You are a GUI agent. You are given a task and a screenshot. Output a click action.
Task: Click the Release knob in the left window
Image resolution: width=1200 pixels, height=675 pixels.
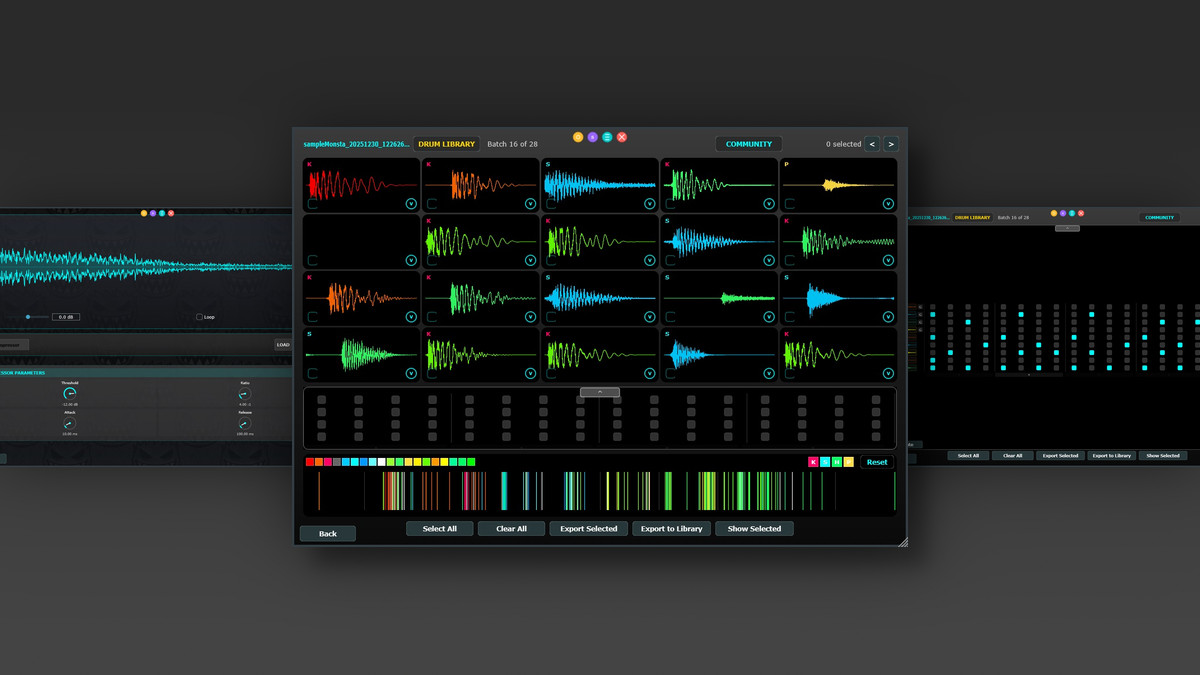(245, 424)
